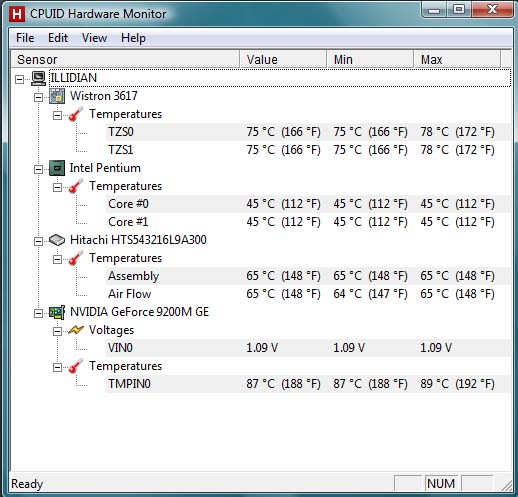Click the Sensor column header
Image resolution: width=518 pixels, height=497 pixels.
pos(125,60)
